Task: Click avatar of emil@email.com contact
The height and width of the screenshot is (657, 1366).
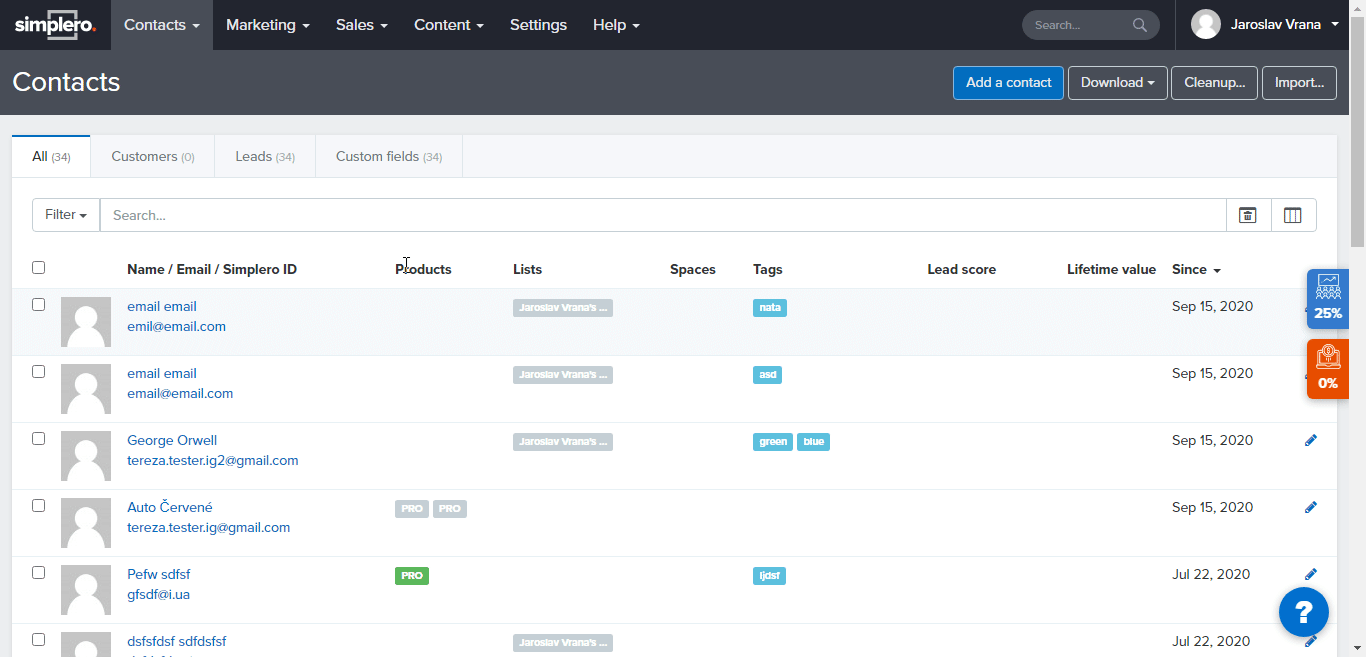Action: [86, 322]
